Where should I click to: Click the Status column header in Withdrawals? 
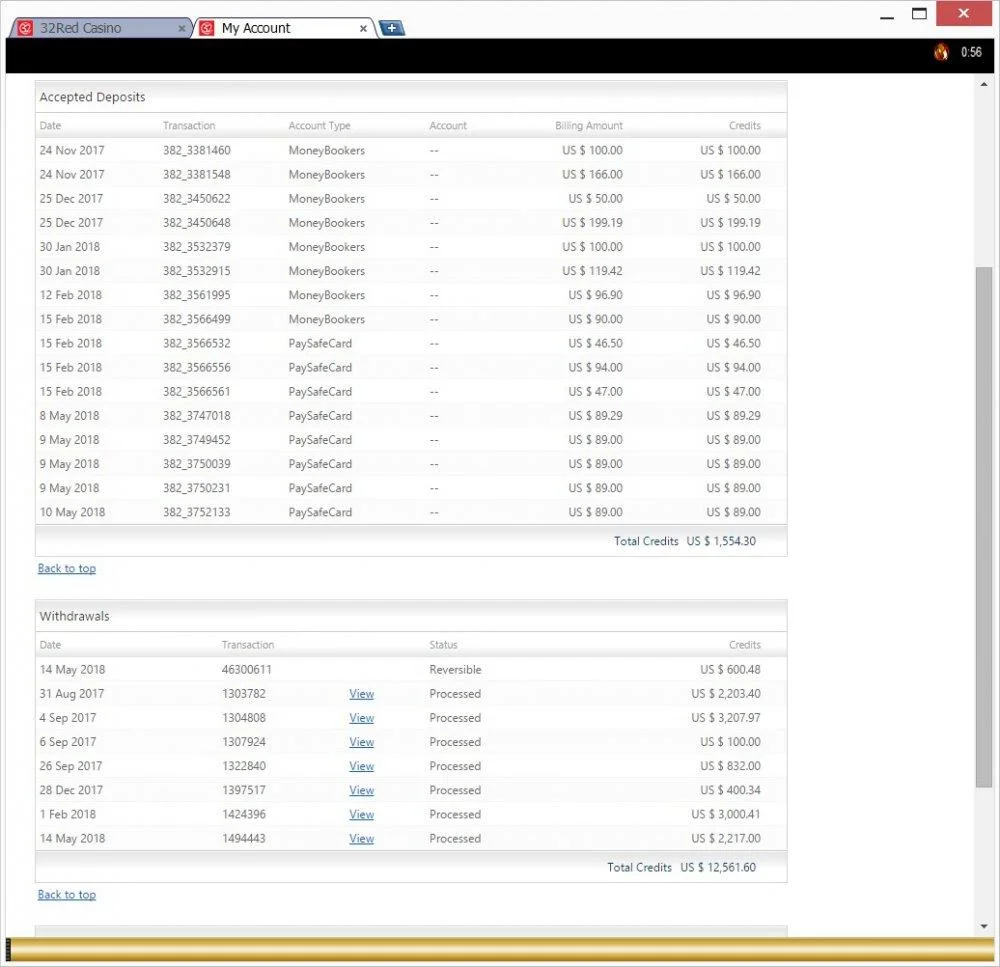coord(443,645)
